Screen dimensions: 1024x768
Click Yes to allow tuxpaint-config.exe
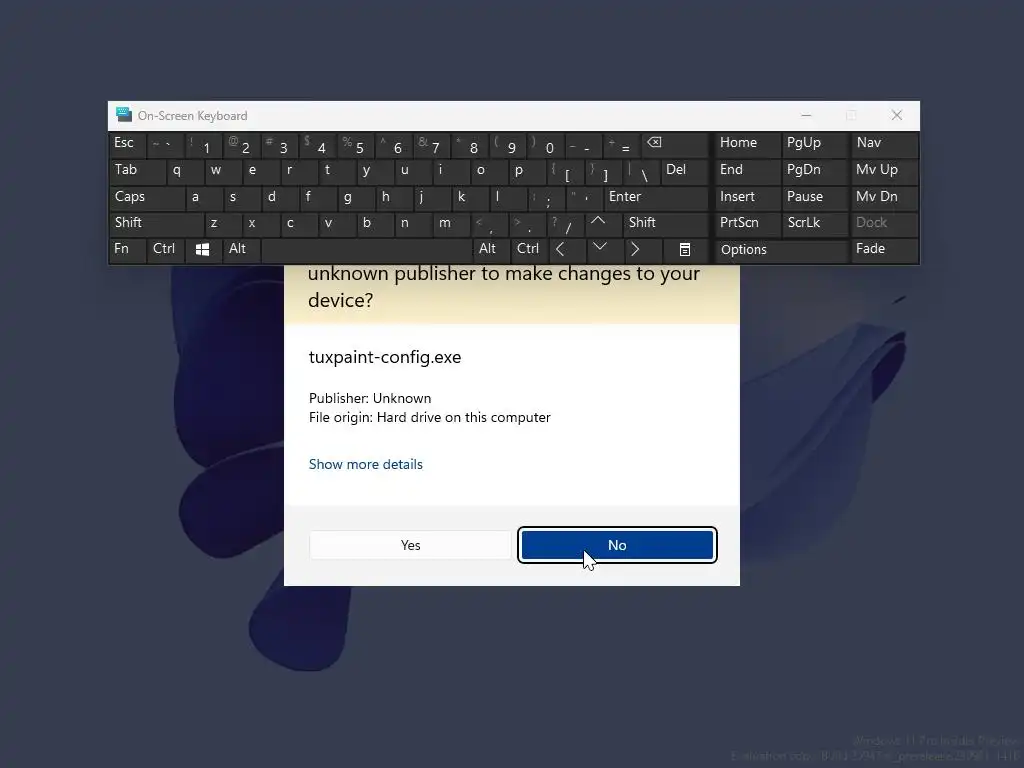click(x=410, y=545)
